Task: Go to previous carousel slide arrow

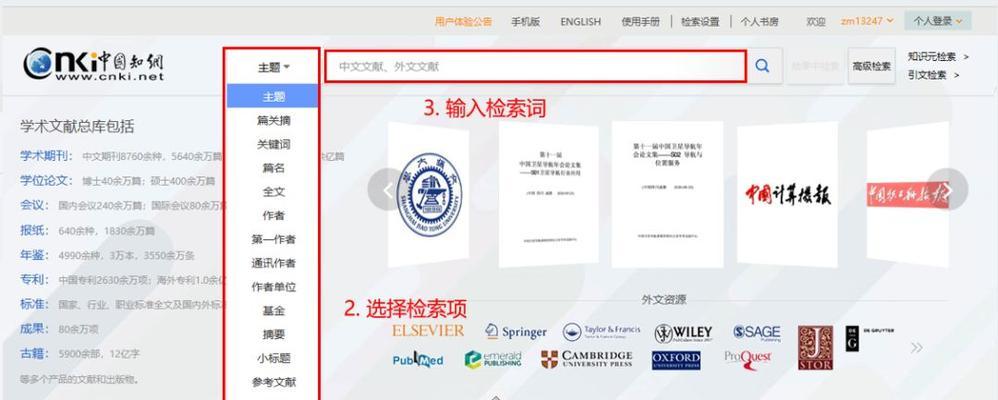Action: point(387,190)
